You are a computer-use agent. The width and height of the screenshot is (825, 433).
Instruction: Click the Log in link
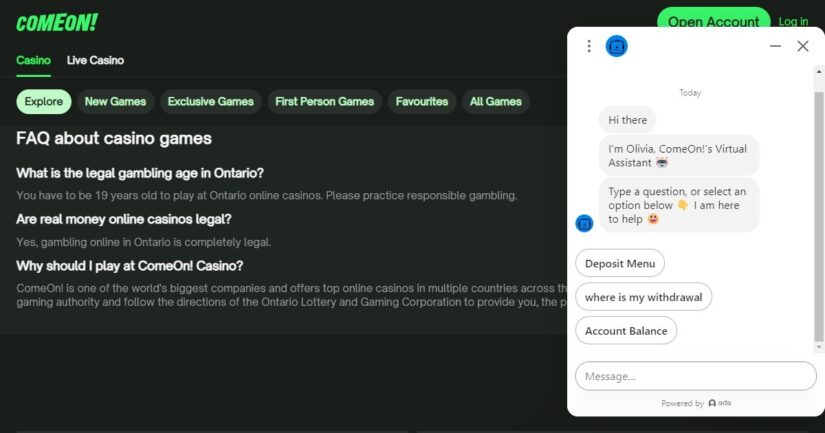tap(793, 22)
